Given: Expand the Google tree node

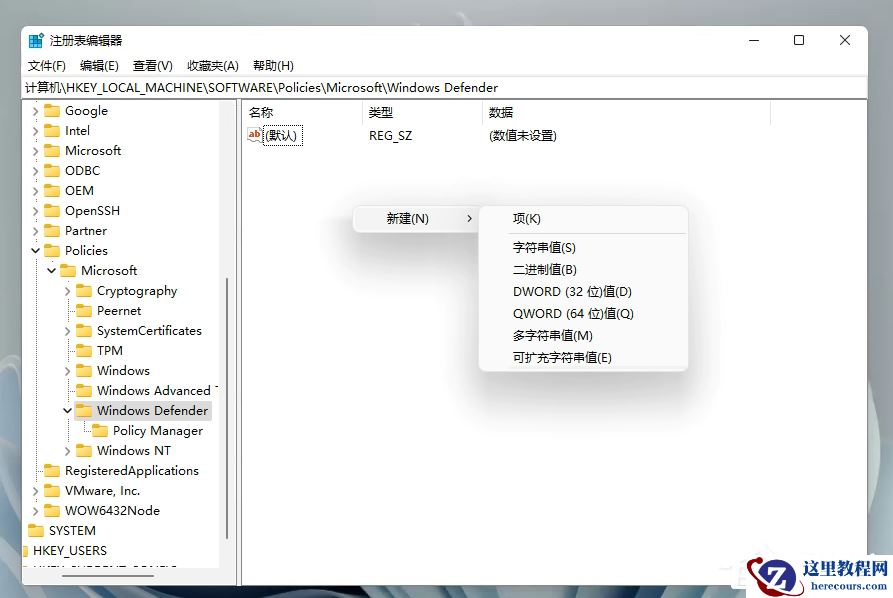Looking at the screenshot, I should point(34,110).
